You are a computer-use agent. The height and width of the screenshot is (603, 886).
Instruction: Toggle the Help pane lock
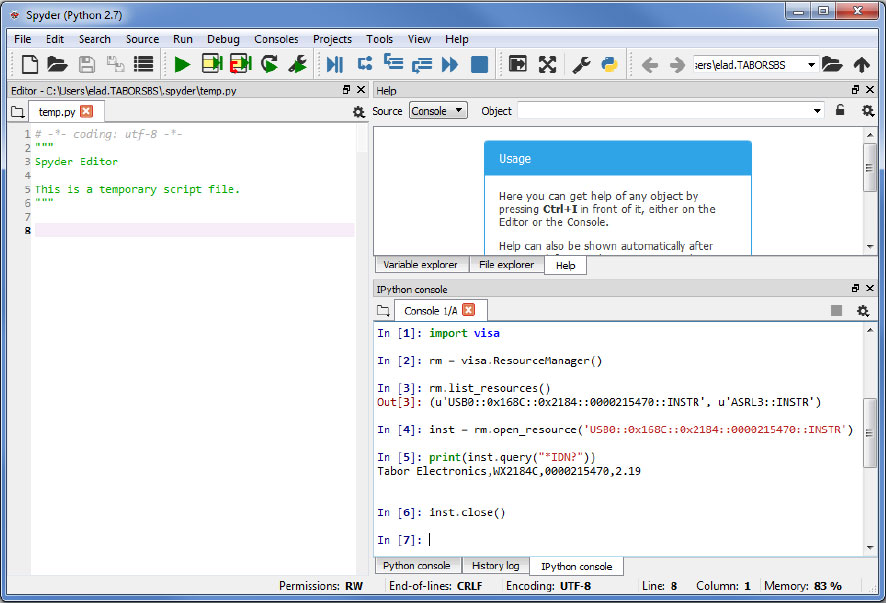click(x=840, y=110)
